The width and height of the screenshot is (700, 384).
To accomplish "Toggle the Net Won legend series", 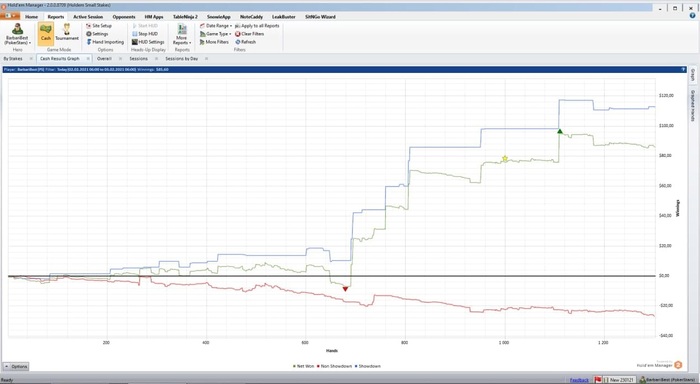I will 304,366.
